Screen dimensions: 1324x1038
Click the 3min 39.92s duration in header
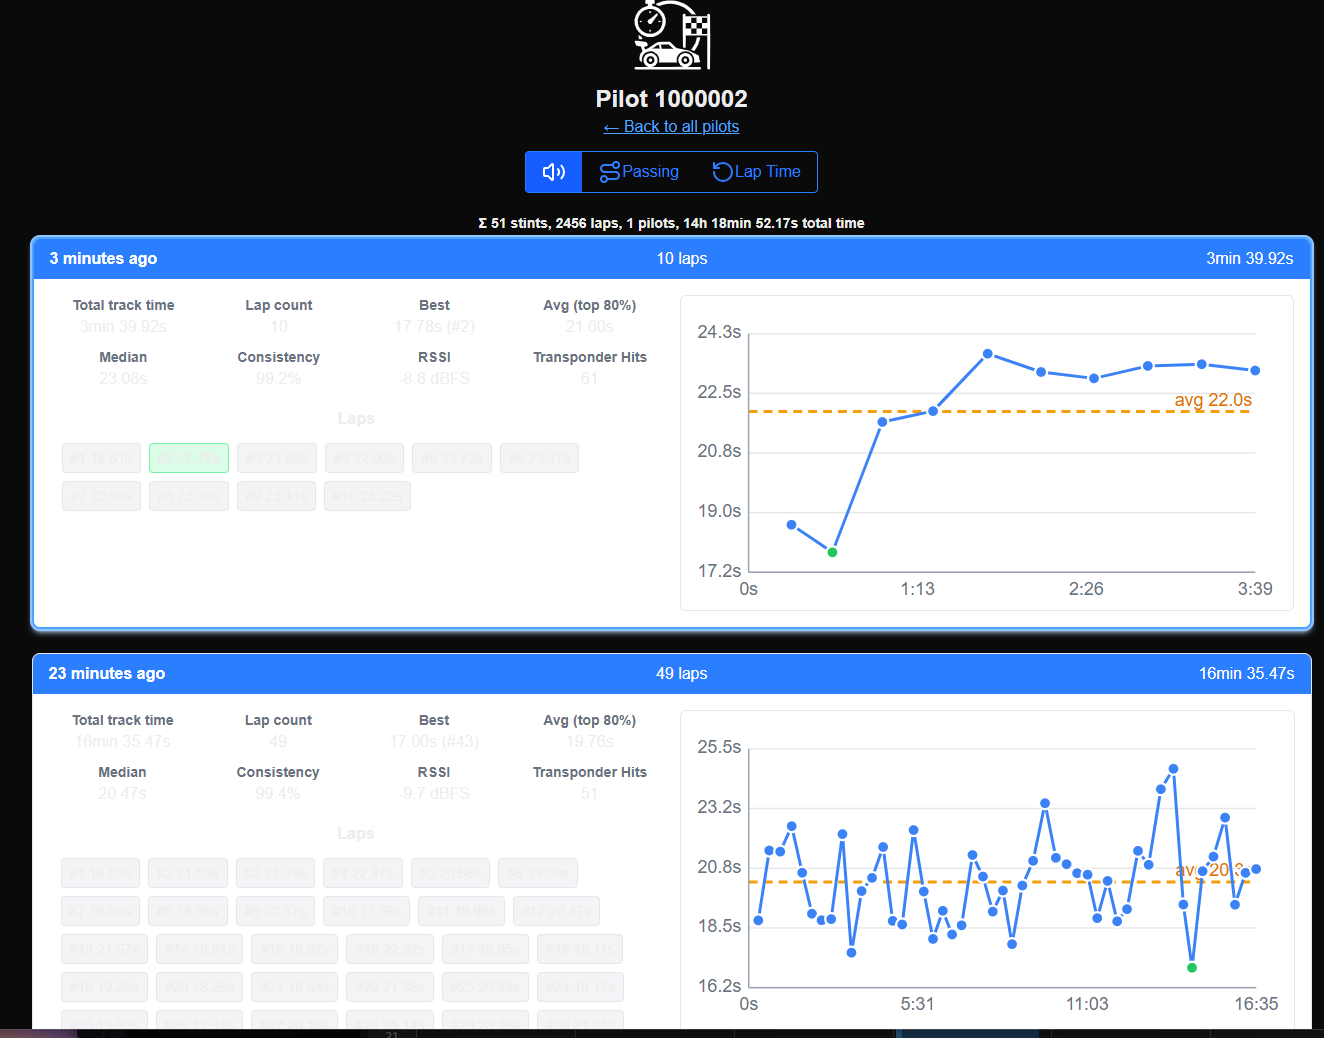click(1249, 258)
